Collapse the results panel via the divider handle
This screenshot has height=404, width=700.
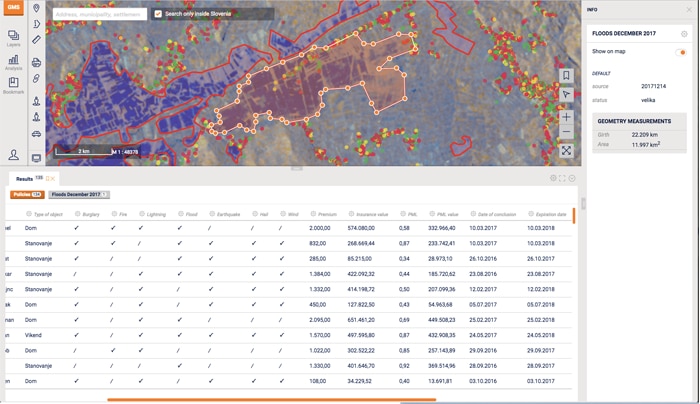coord(296,168)
